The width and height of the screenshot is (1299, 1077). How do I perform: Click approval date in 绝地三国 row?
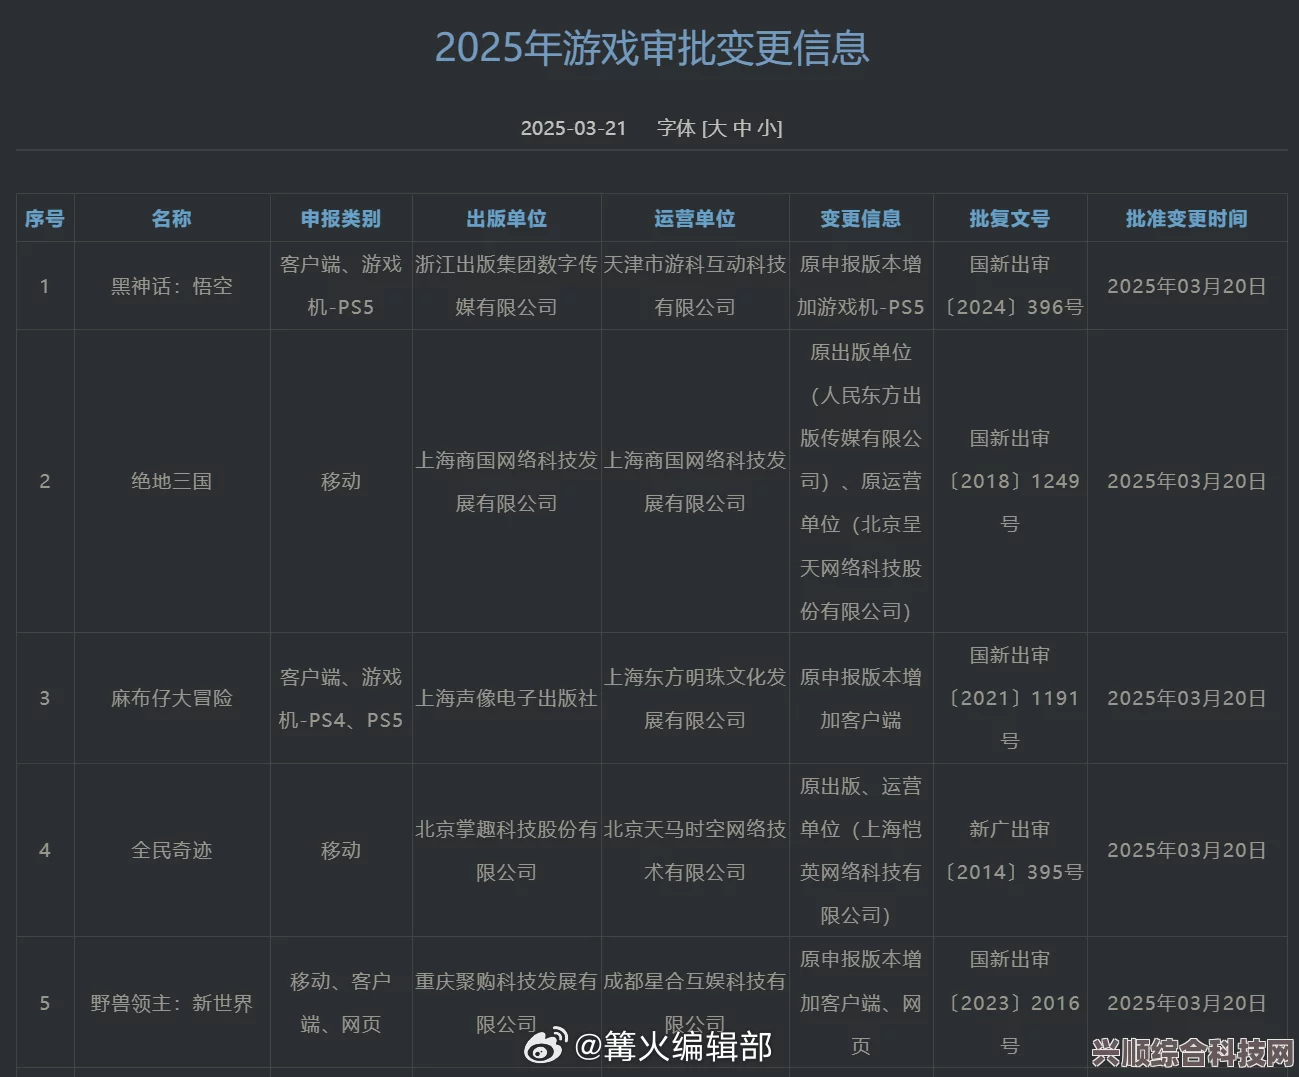click(x=1187, y=481)
